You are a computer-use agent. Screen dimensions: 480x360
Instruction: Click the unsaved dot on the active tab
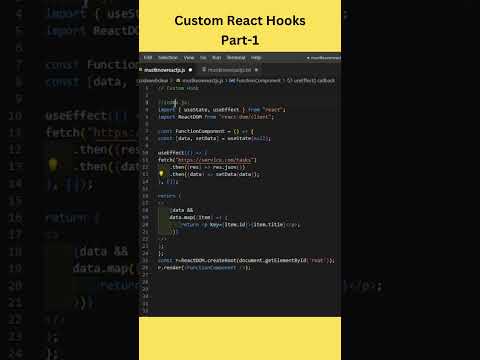[190, 70]
